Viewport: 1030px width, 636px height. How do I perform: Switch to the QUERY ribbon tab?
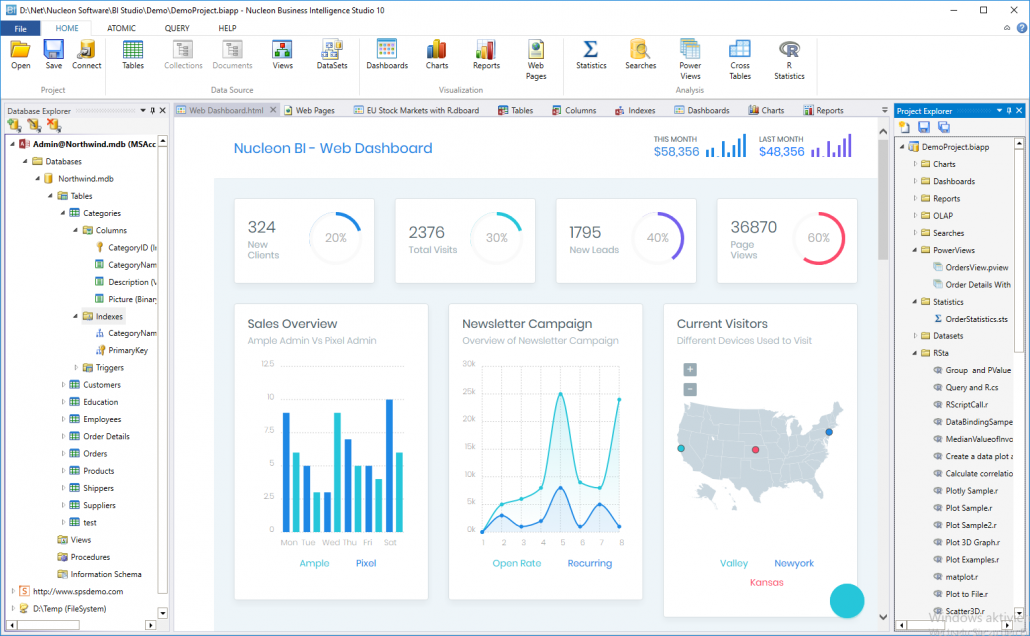coord(177,28)
